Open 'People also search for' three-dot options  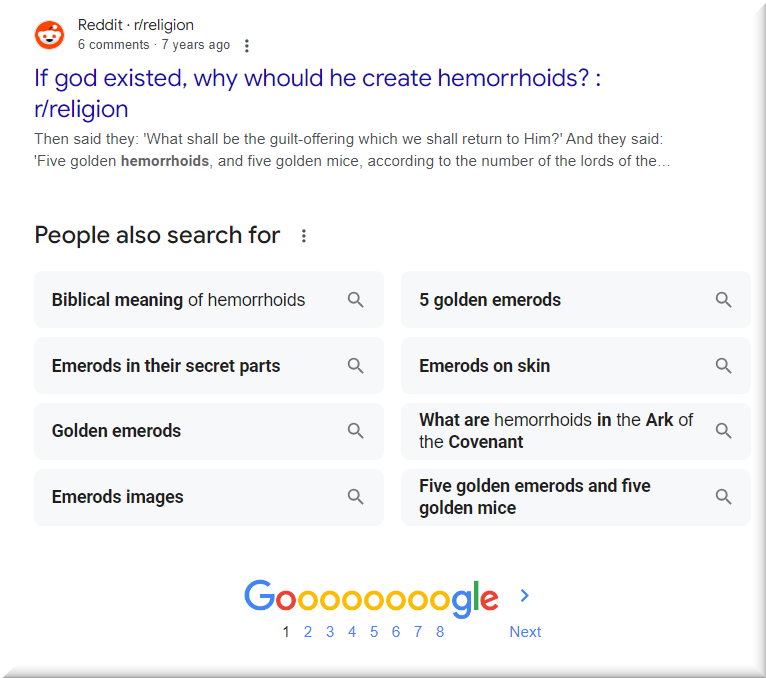point(304,236)
